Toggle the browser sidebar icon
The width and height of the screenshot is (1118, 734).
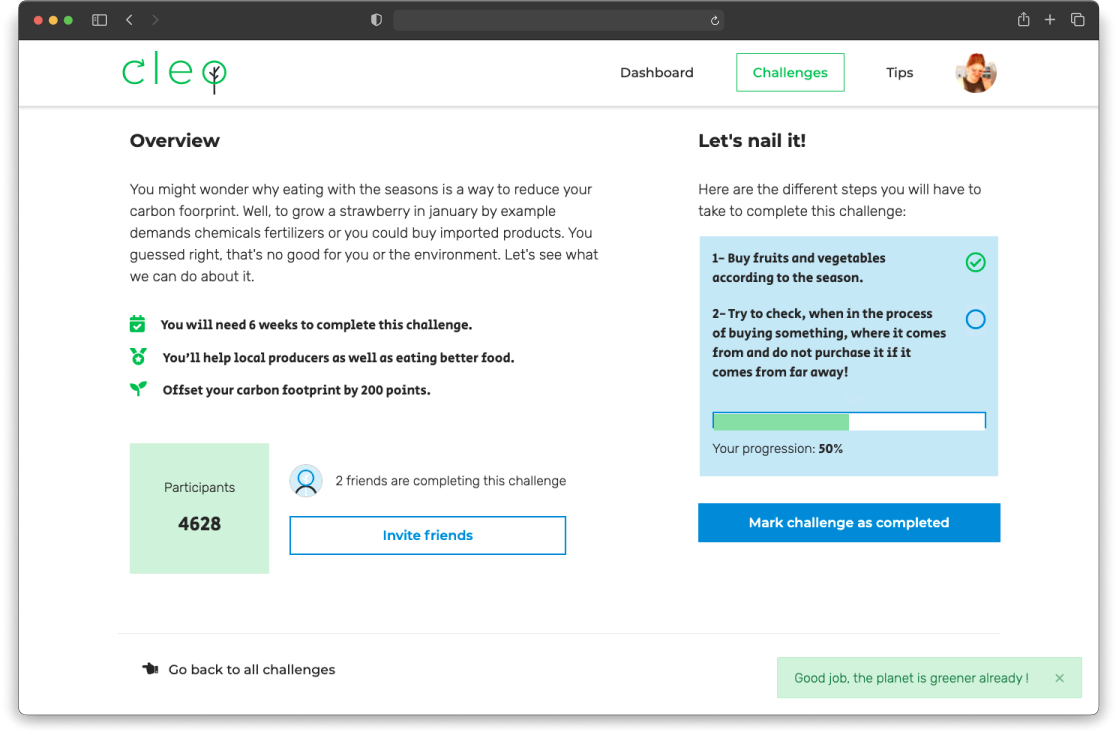coord(99,20)
